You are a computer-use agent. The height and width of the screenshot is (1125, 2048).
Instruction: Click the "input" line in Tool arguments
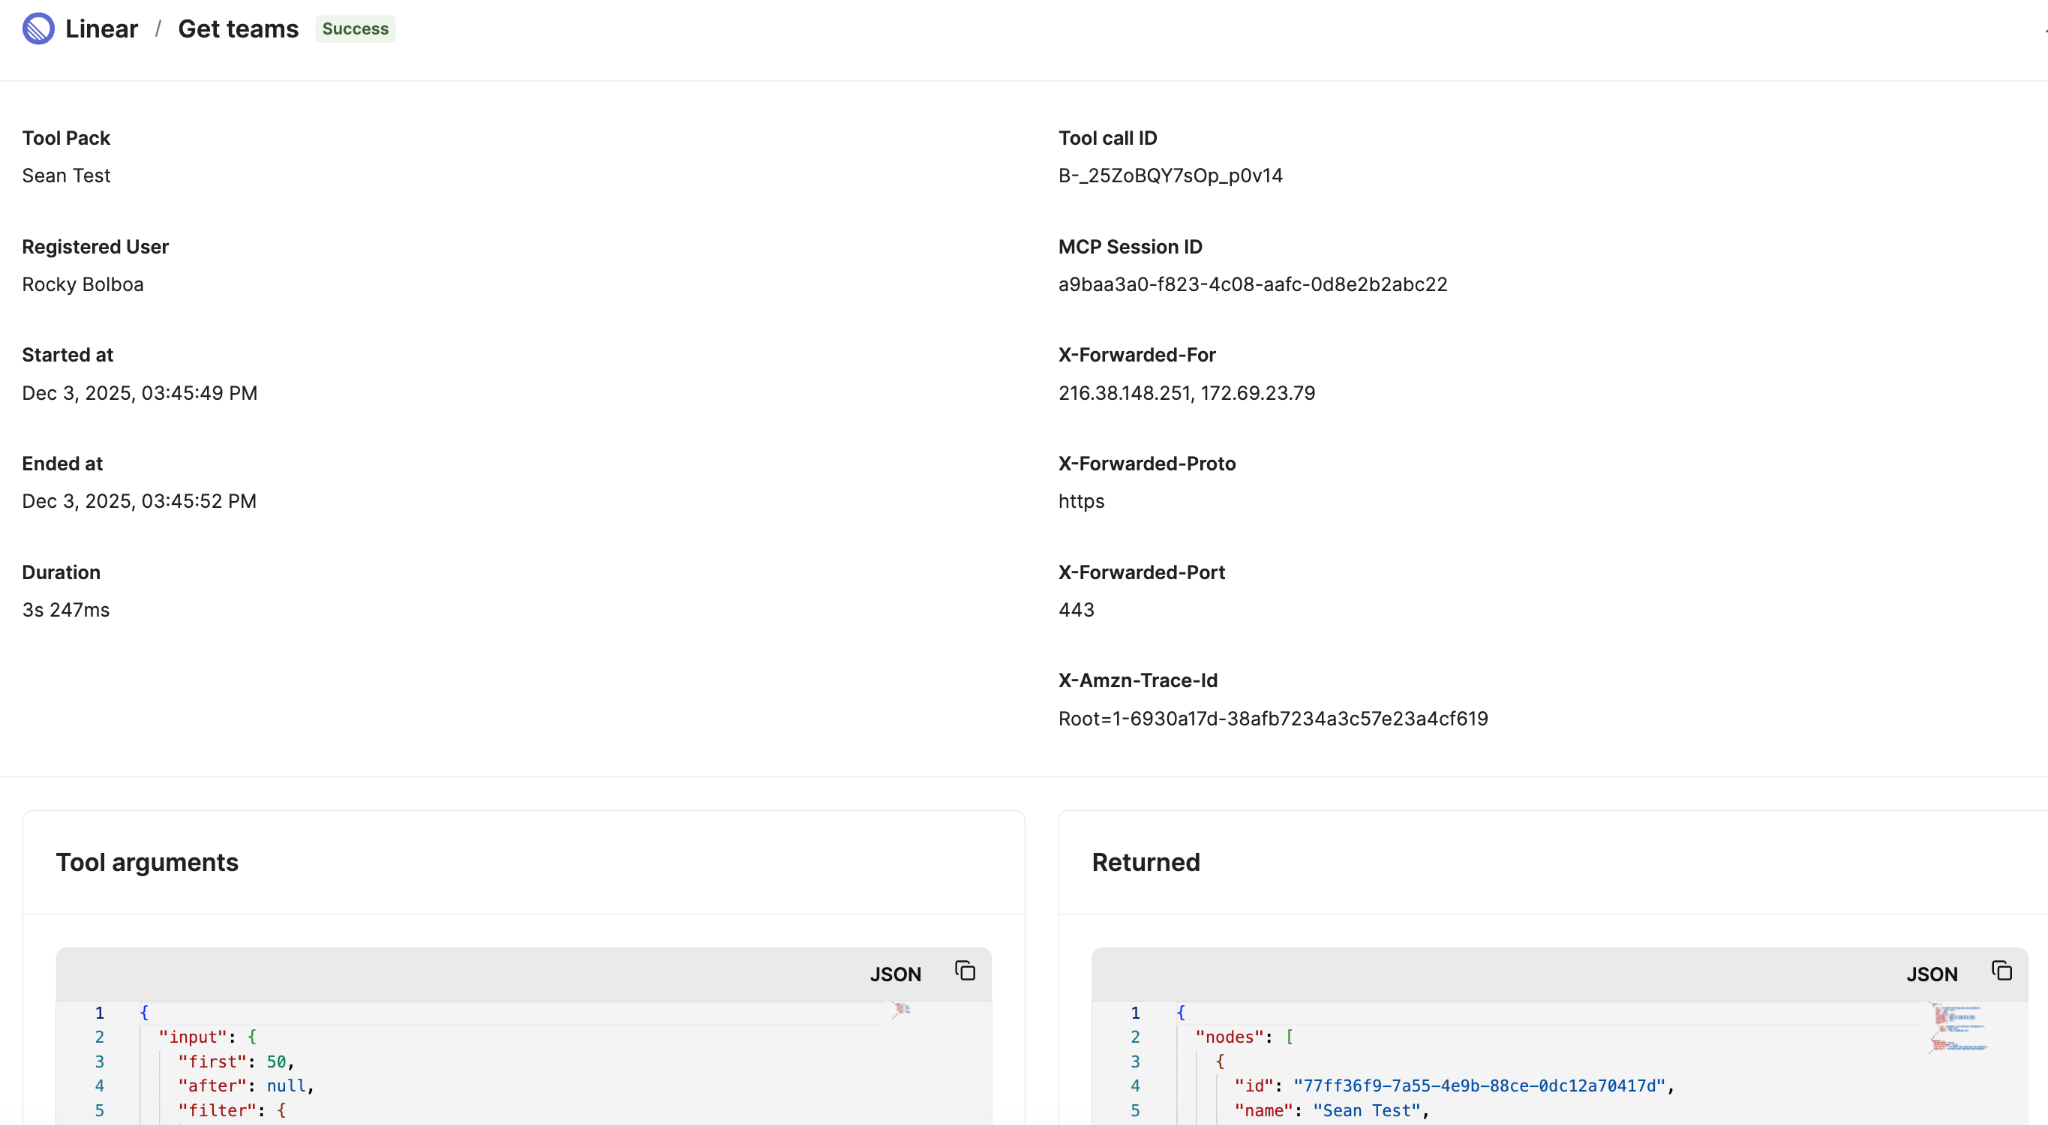pos(194,1037)
